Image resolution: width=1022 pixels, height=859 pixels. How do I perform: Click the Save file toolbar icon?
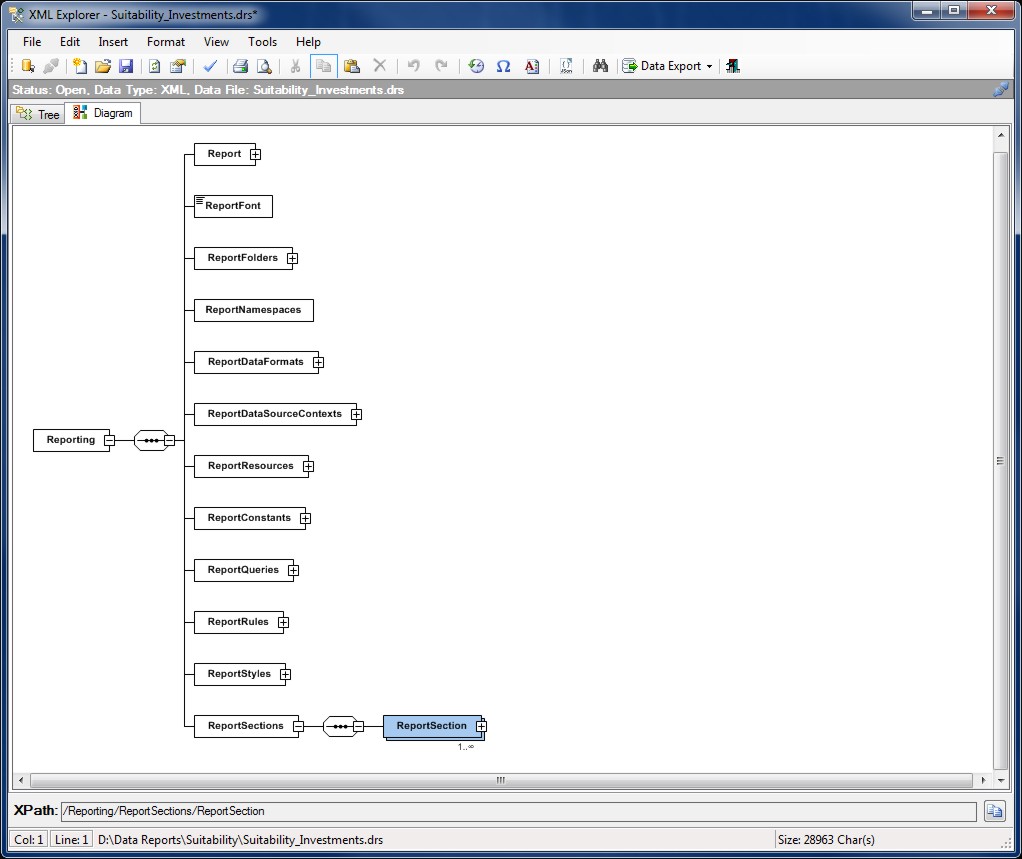(x=126, y=66)
